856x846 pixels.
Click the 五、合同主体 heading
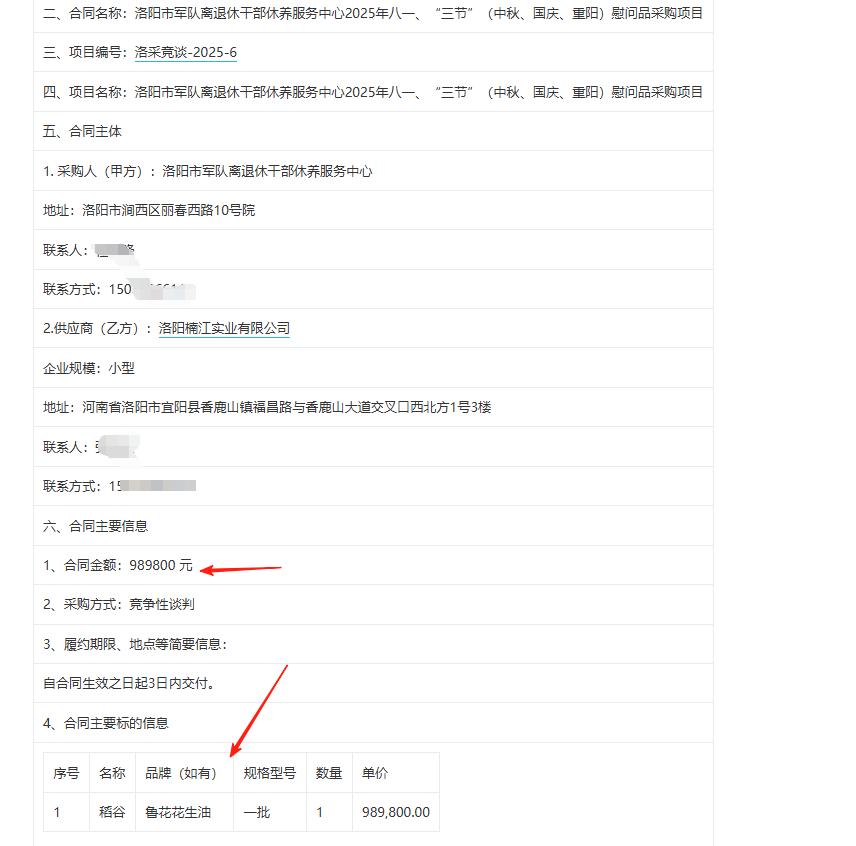82,131
